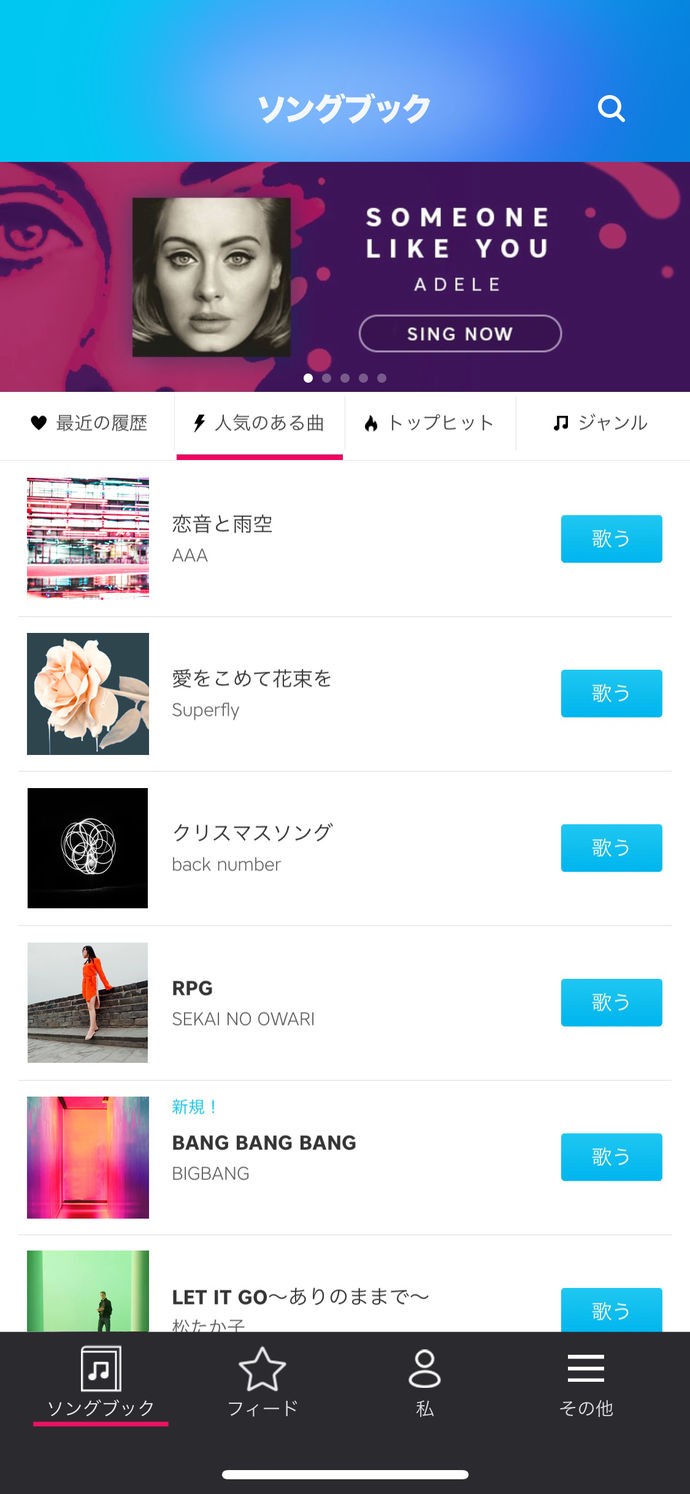Tap the music note genre icon
Image resolution: width=690 pixels, height=1494 pixels.
click(561, 423)
